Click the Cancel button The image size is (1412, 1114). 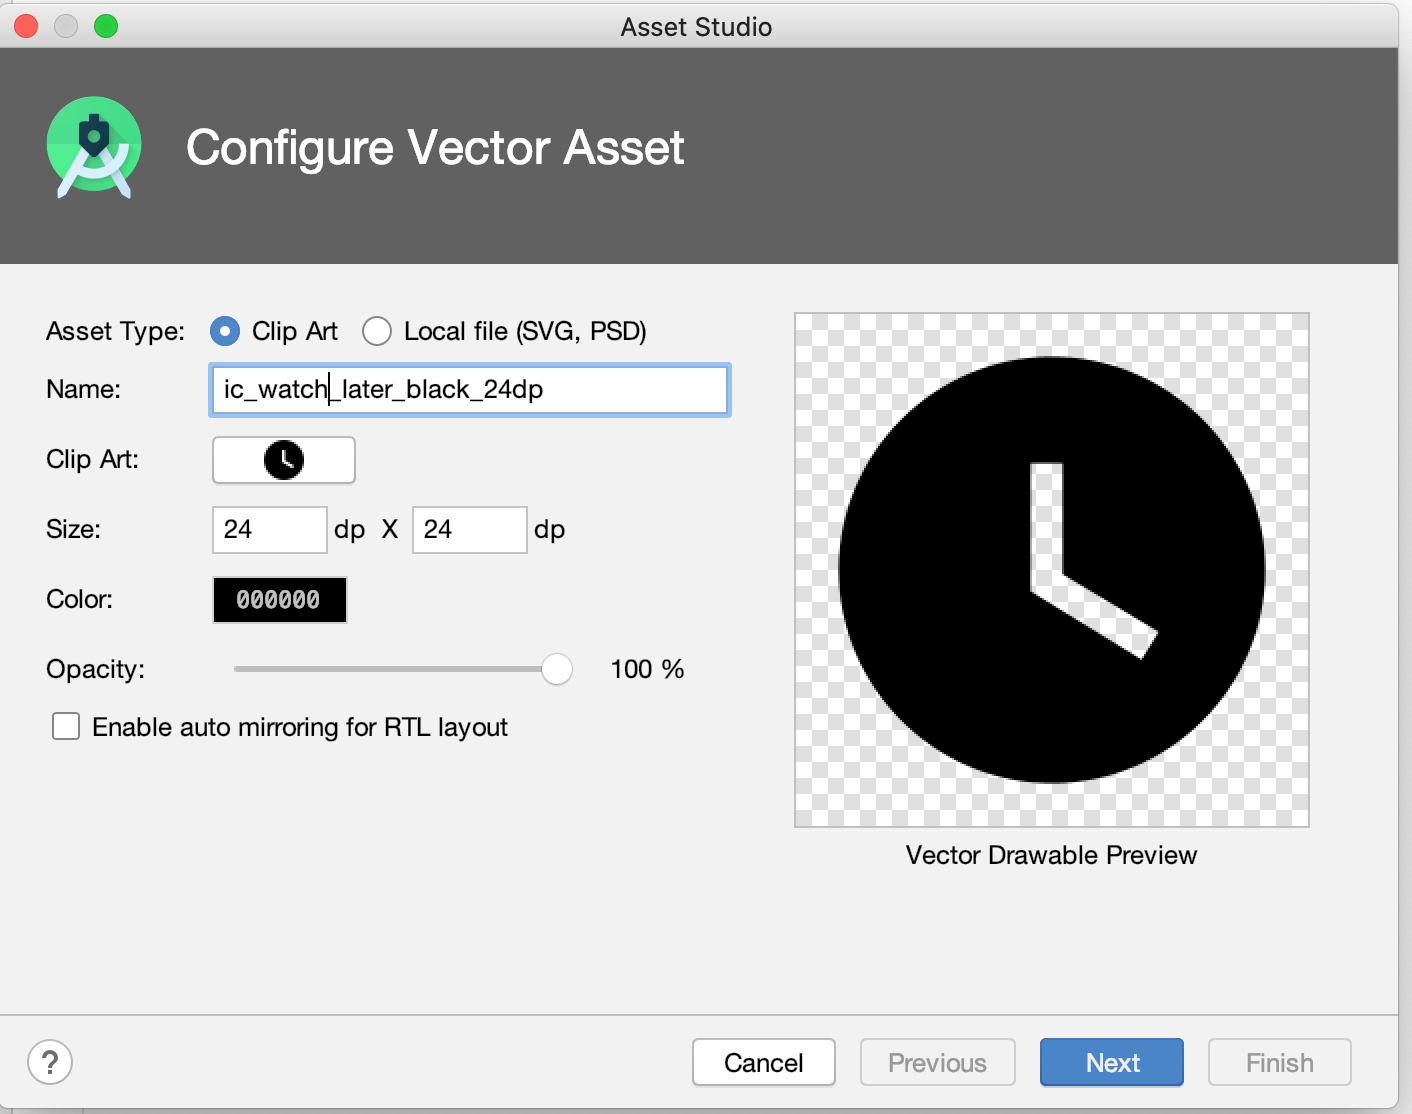(764, 1062)
